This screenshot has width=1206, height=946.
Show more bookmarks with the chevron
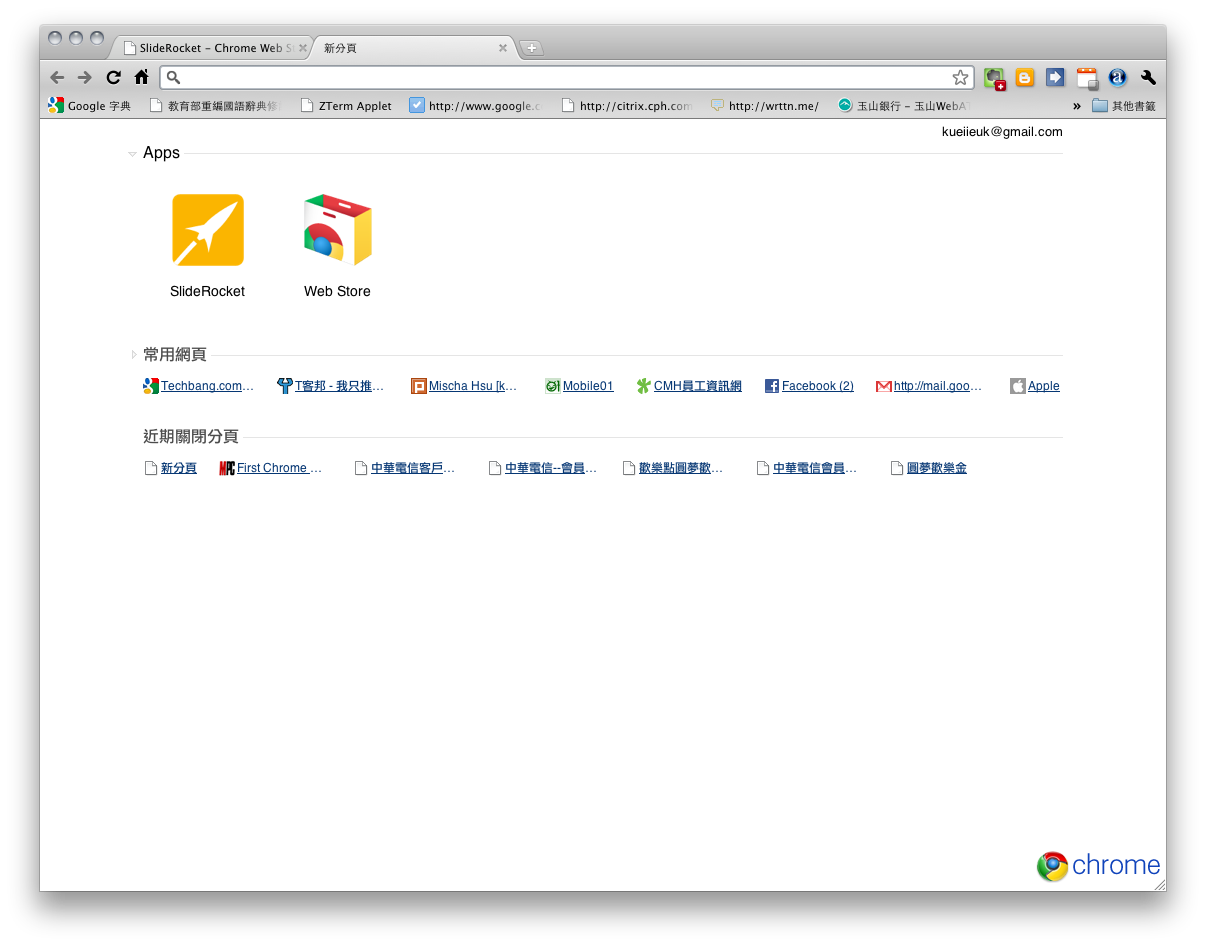click(x=1077, y=106)
